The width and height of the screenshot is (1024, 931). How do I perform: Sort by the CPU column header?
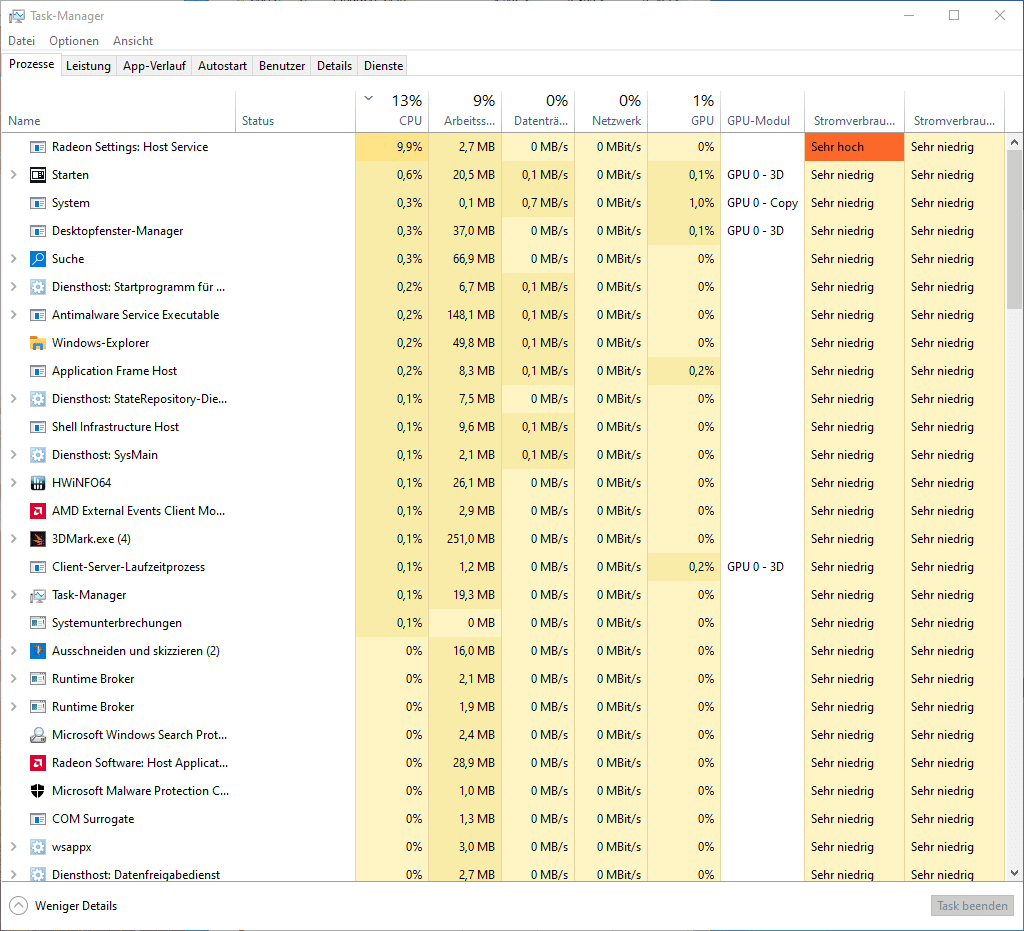point(392,111)
